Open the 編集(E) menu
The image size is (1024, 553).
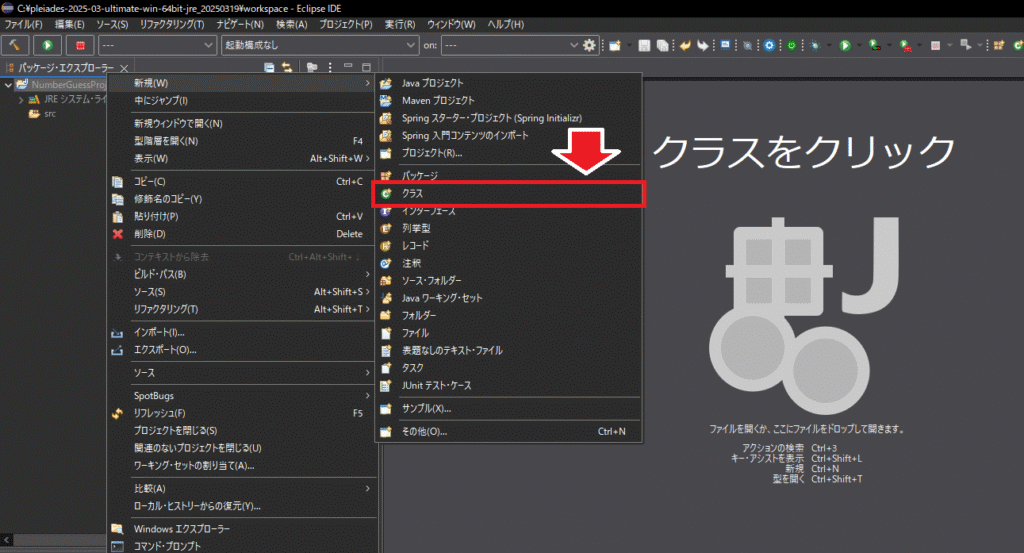tap(69, 24)
